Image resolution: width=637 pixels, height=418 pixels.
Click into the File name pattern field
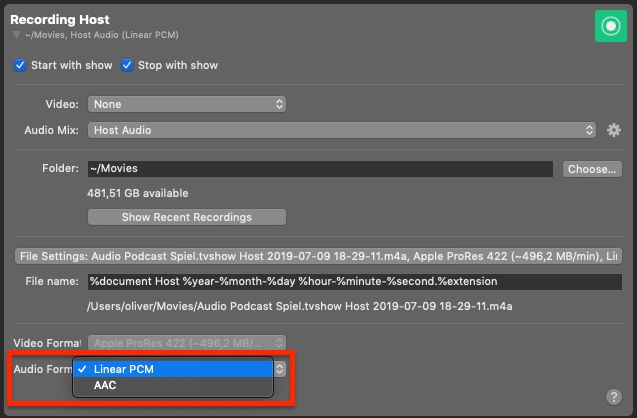pyautogui.click(x=355, y=282)
